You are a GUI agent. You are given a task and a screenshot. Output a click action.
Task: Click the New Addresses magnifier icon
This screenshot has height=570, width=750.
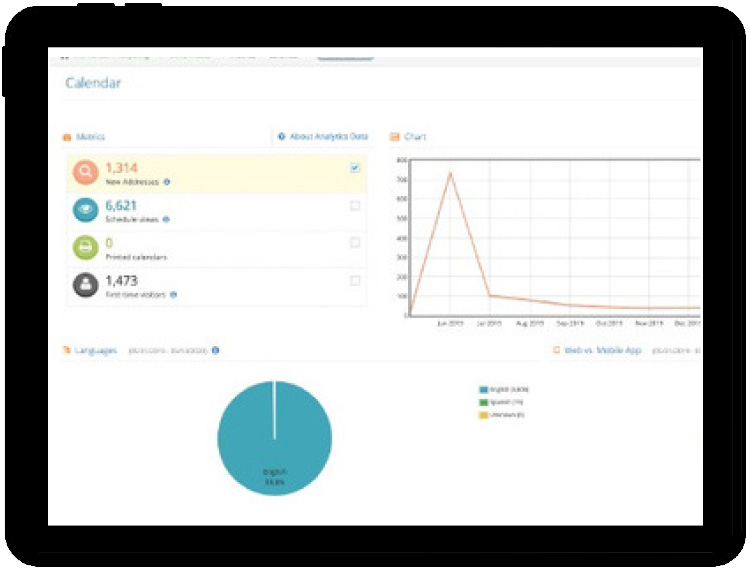click(x=85, y=174)
